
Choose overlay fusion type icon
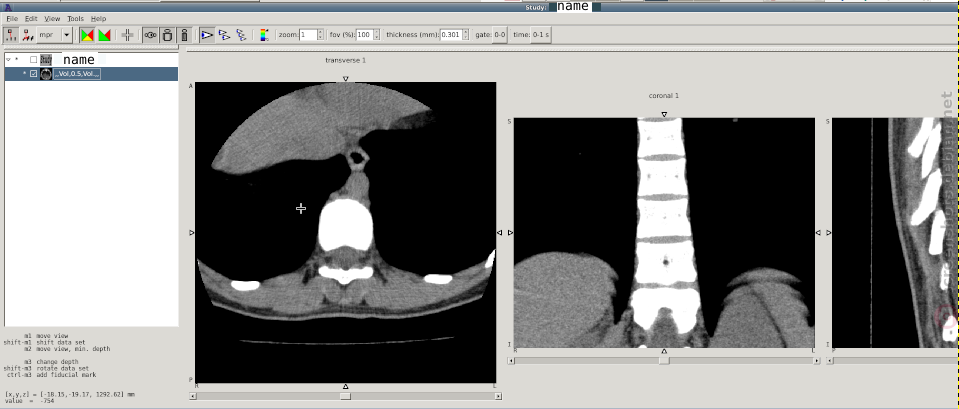click(104, 35)
